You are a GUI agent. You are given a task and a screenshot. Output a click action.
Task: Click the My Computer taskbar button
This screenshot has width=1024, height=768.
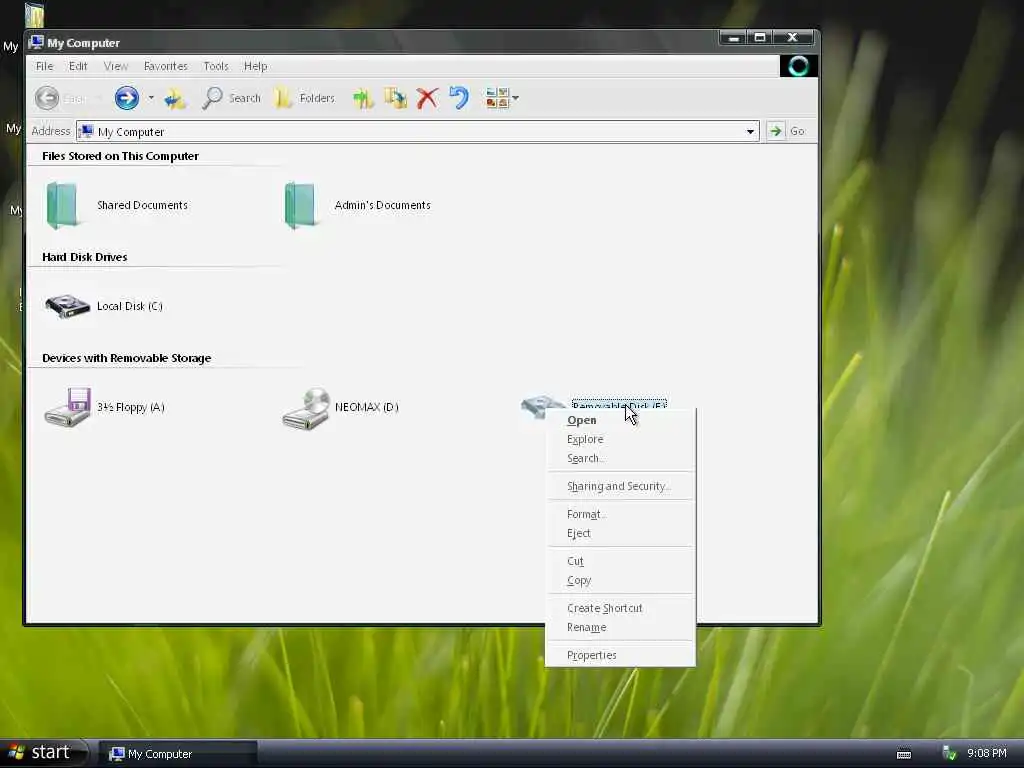[x=178, y=754]
